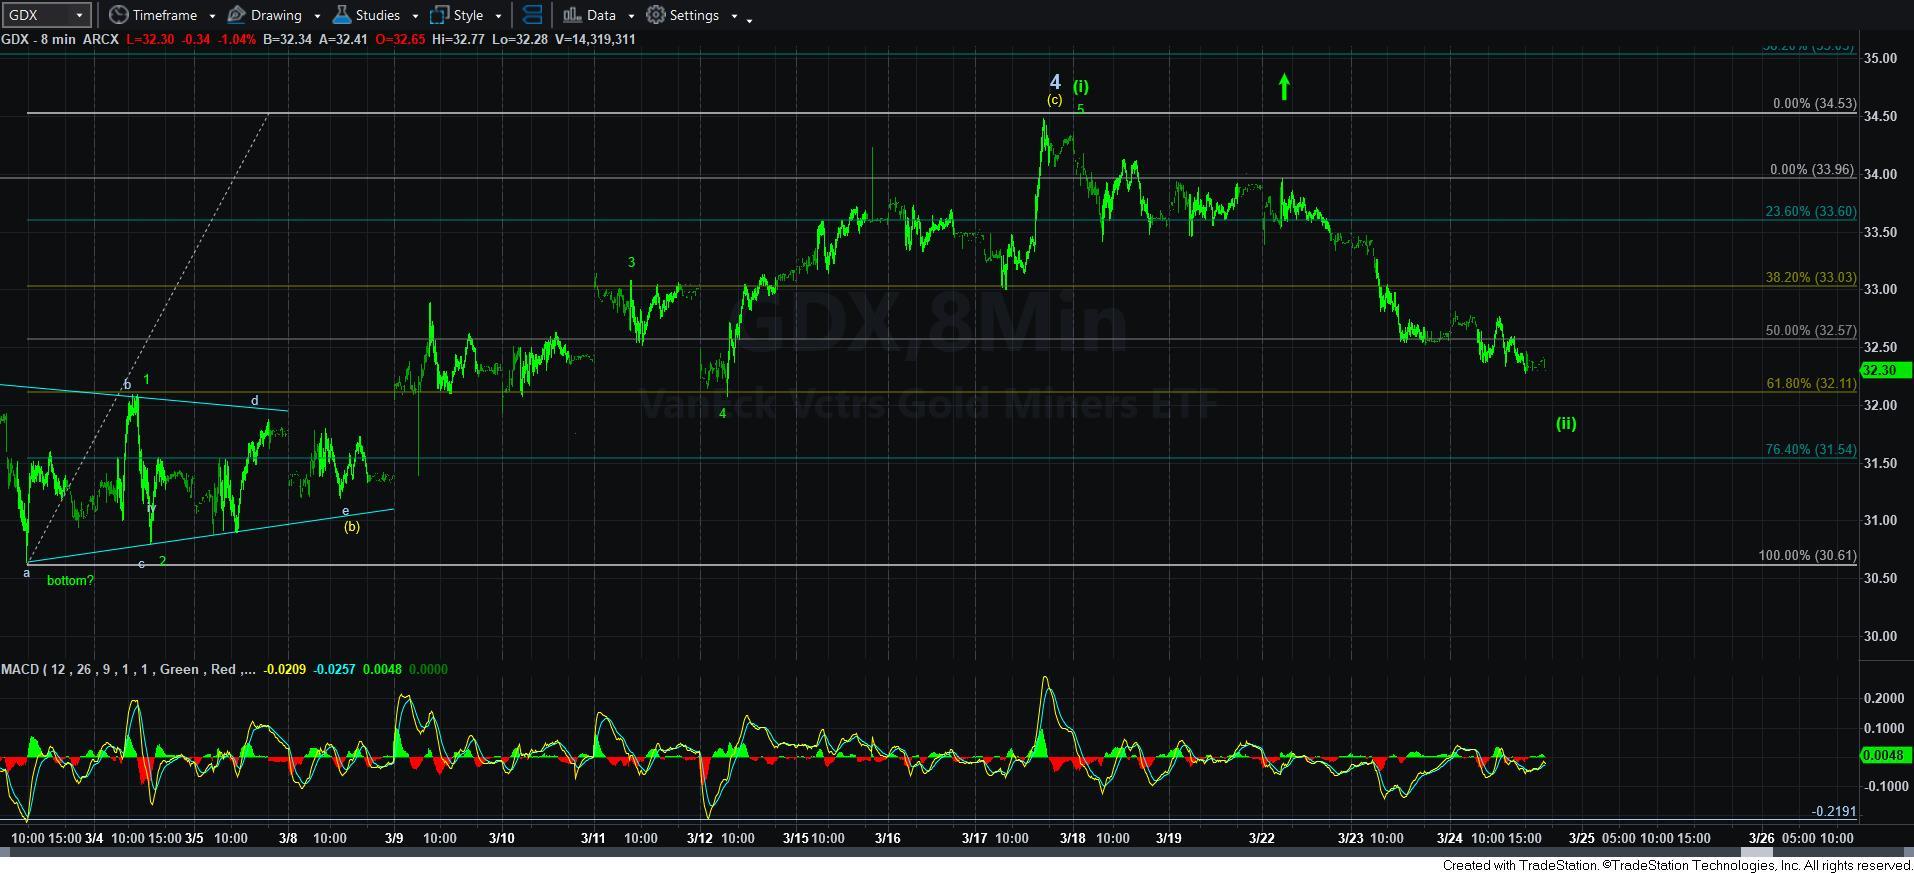Select the 61.80% (32.11) Fibonacci label
The width and height of the screenshot is (1914, 873).
1811,383
